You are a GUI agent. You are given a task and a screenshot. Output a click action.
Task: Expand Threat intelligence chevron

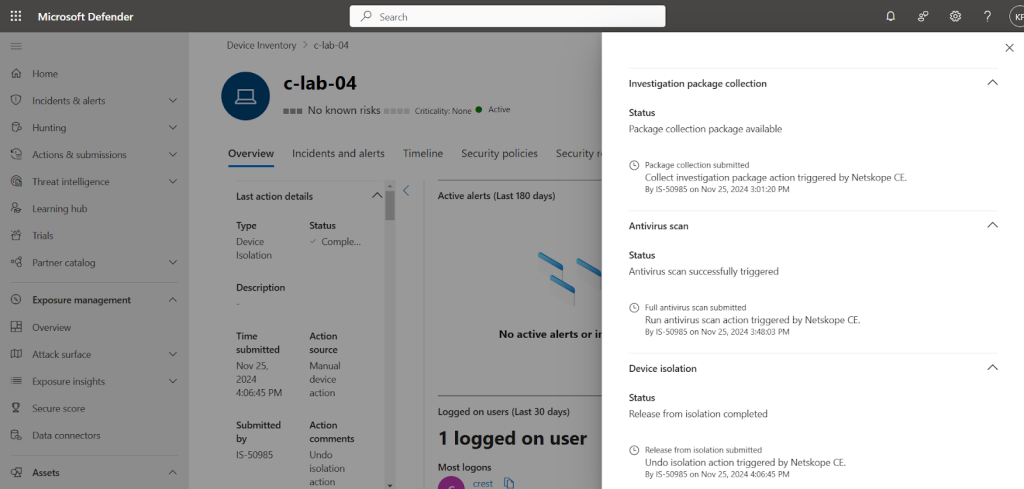172,181
